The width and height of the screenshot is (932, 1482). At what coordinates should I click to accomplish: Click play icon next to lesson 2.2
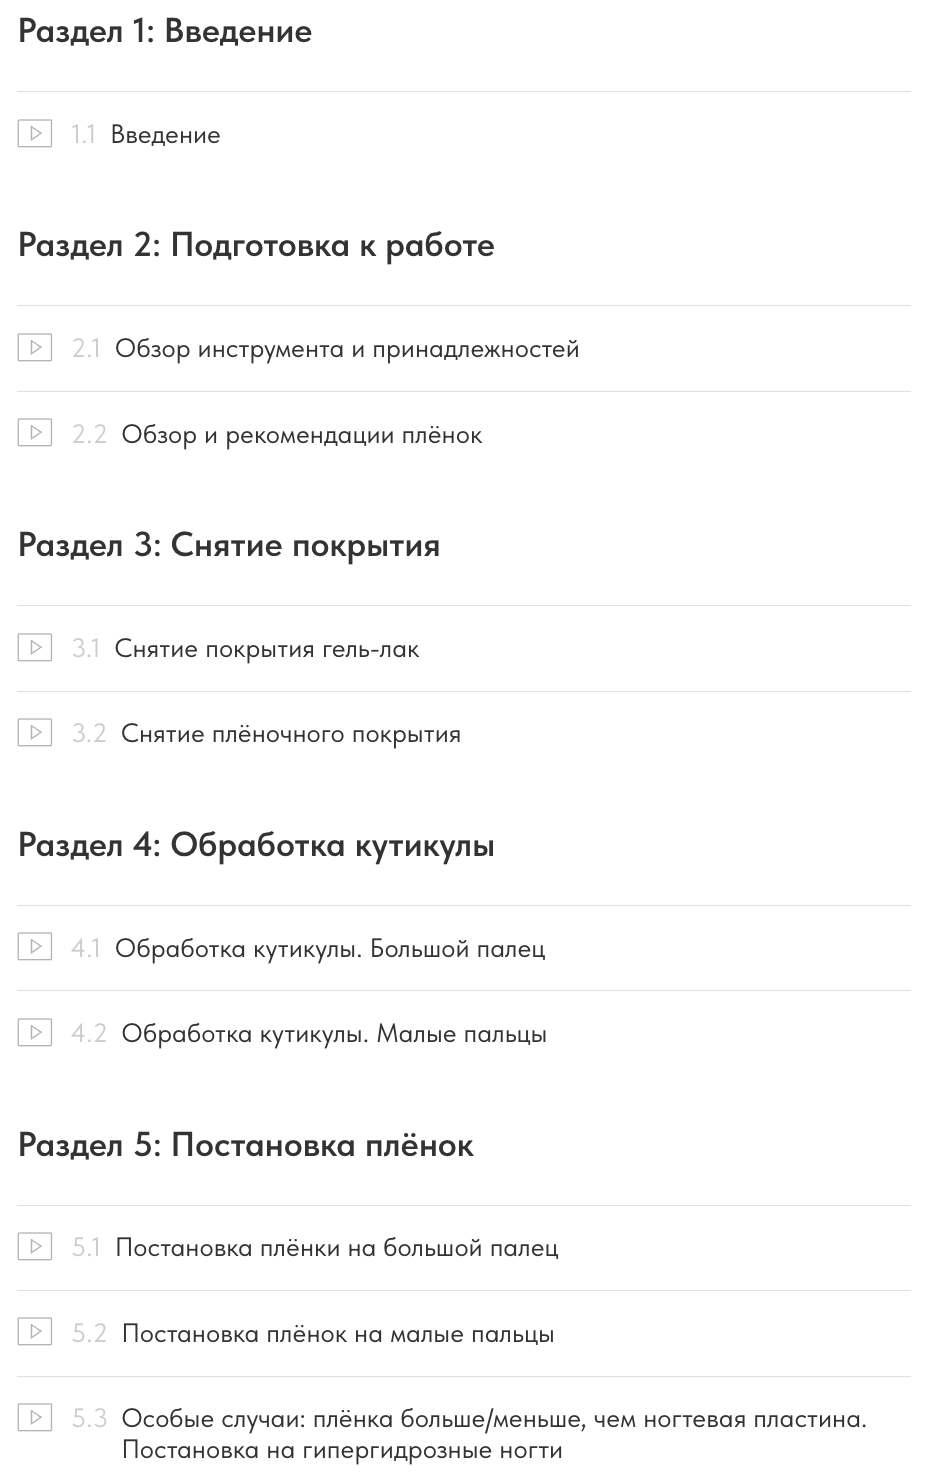pos(35,433)
